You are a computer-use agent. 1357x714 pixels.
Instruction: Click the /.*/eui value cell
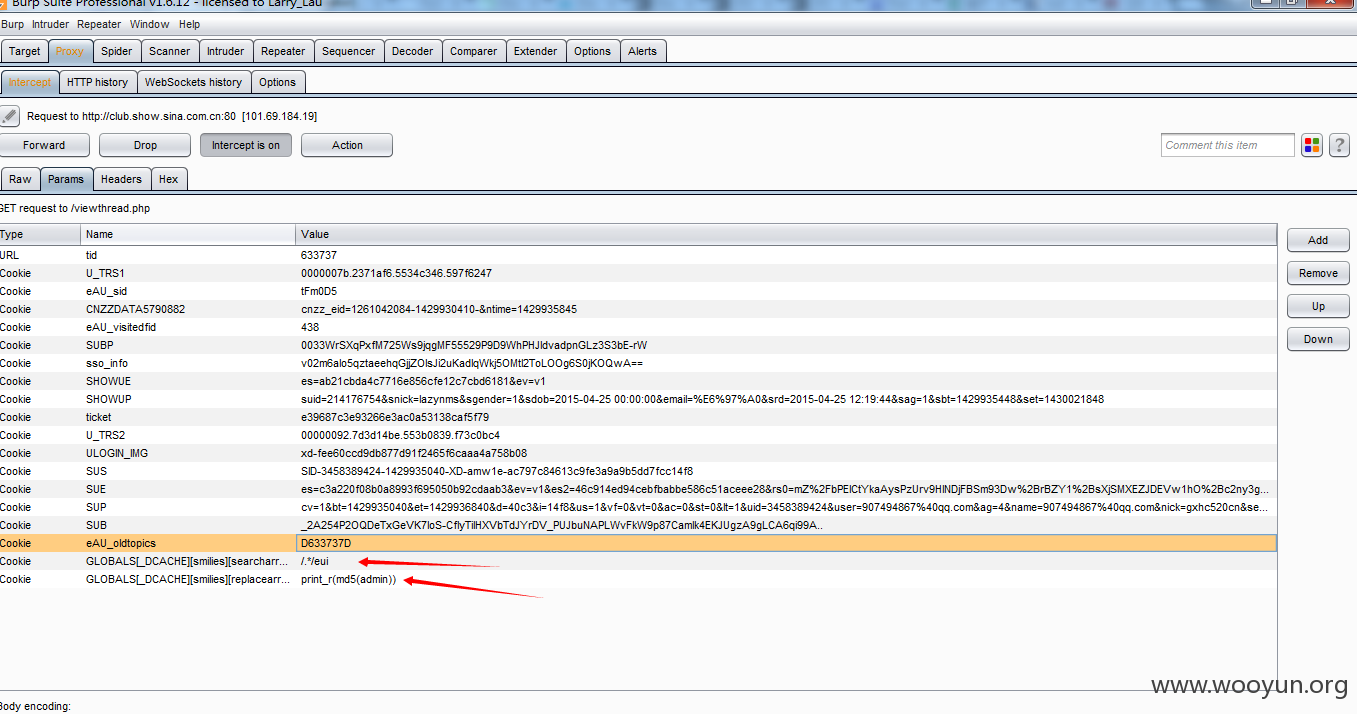pyautogui.click(x=786, y=561)
